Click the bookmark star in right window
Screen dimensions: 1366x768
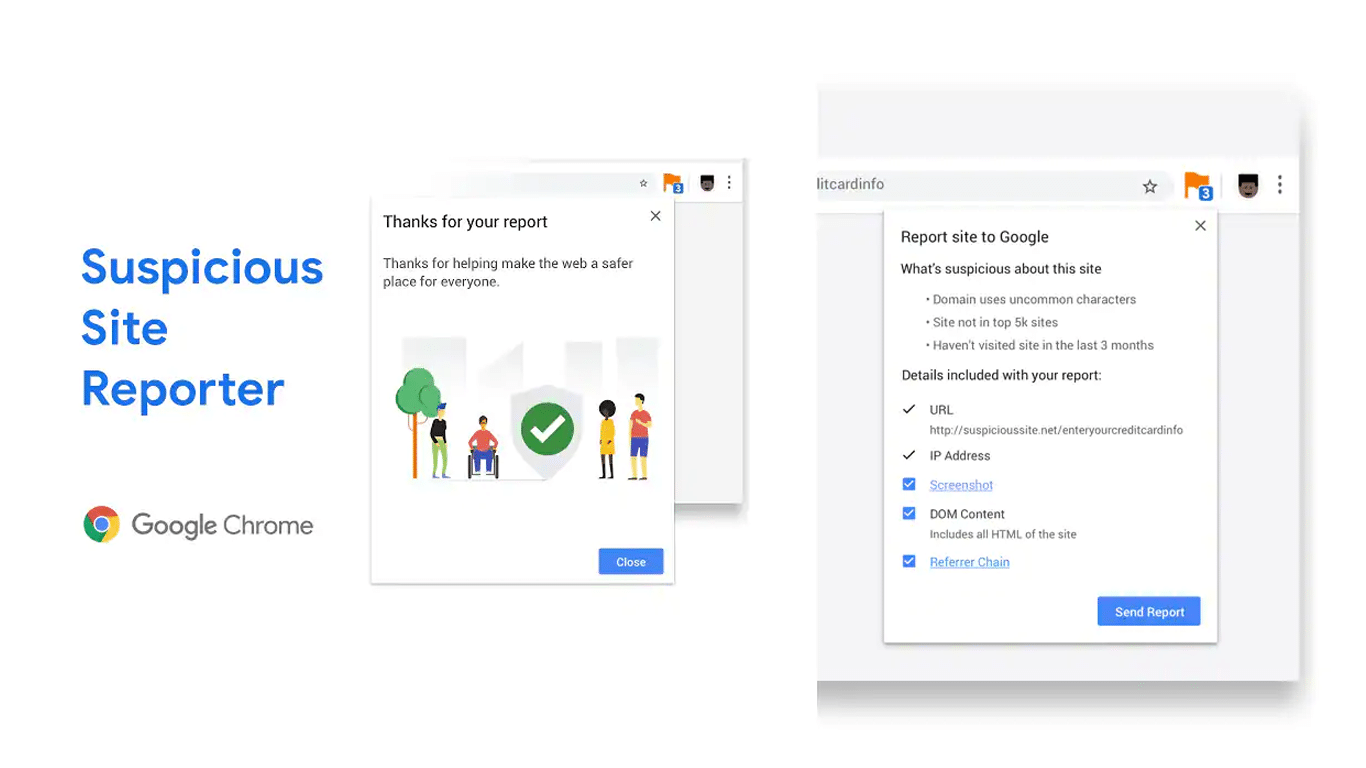(x=1150, y=186)
